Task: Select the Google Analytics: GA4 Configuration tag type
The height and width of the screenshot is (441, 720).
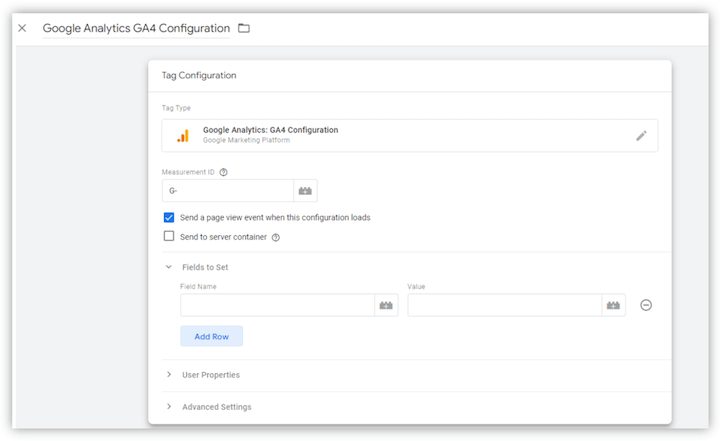Action: pyautogui.click(x=410, y=136)
